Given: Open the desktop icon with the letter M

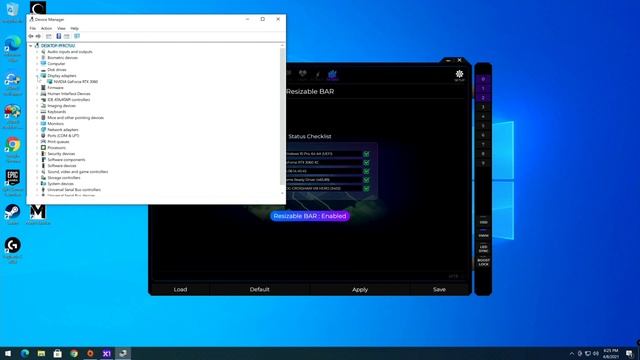Looking at the screenshot, I should point(38,214).
